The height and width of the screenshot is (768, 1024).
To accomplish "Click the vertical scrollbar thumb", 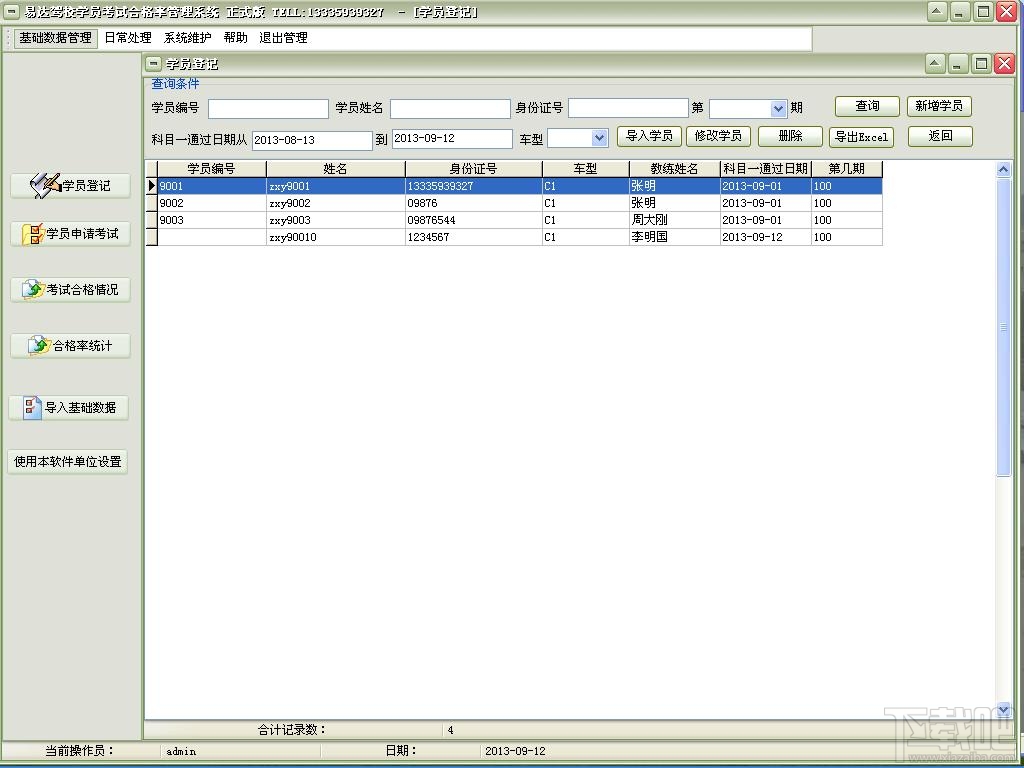I will pos(1004,327).
